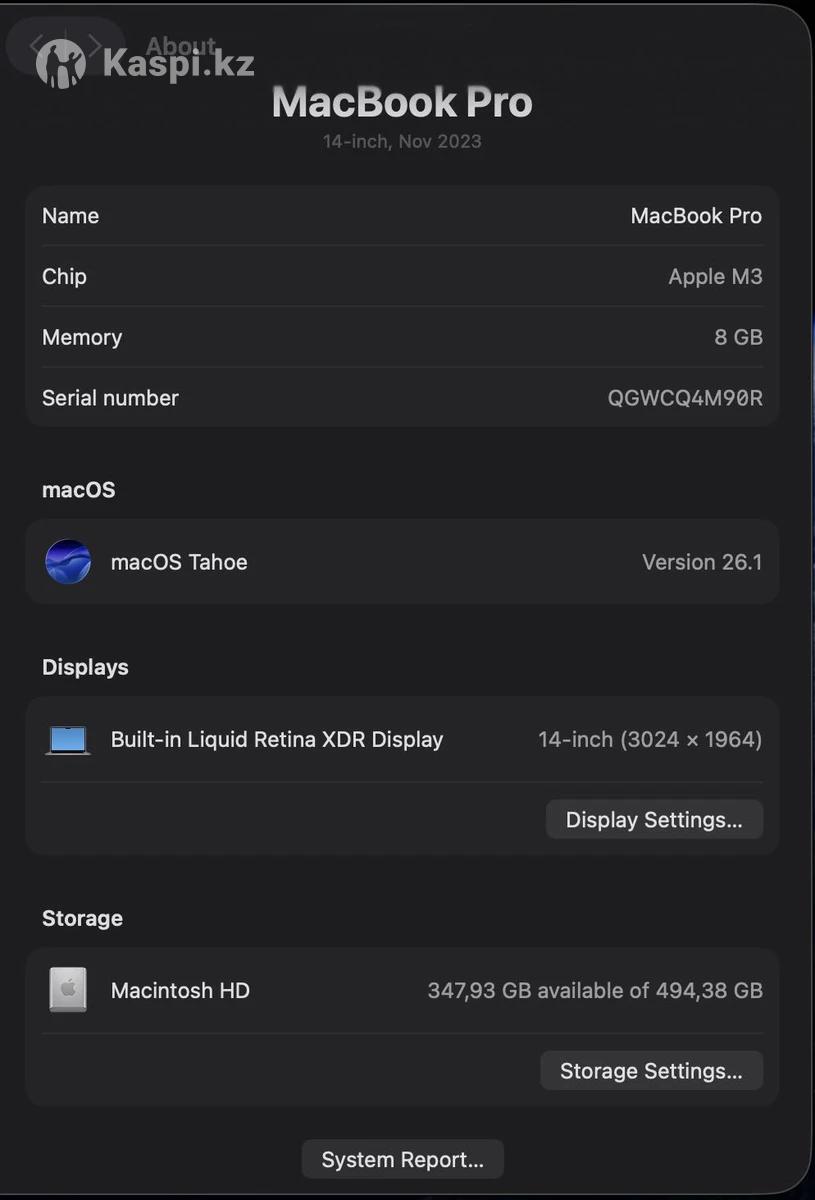Image resolution: width=815 pixels, height=1200 pixels.
Task: Open the System Report
Action: (x=402, y=1160)
